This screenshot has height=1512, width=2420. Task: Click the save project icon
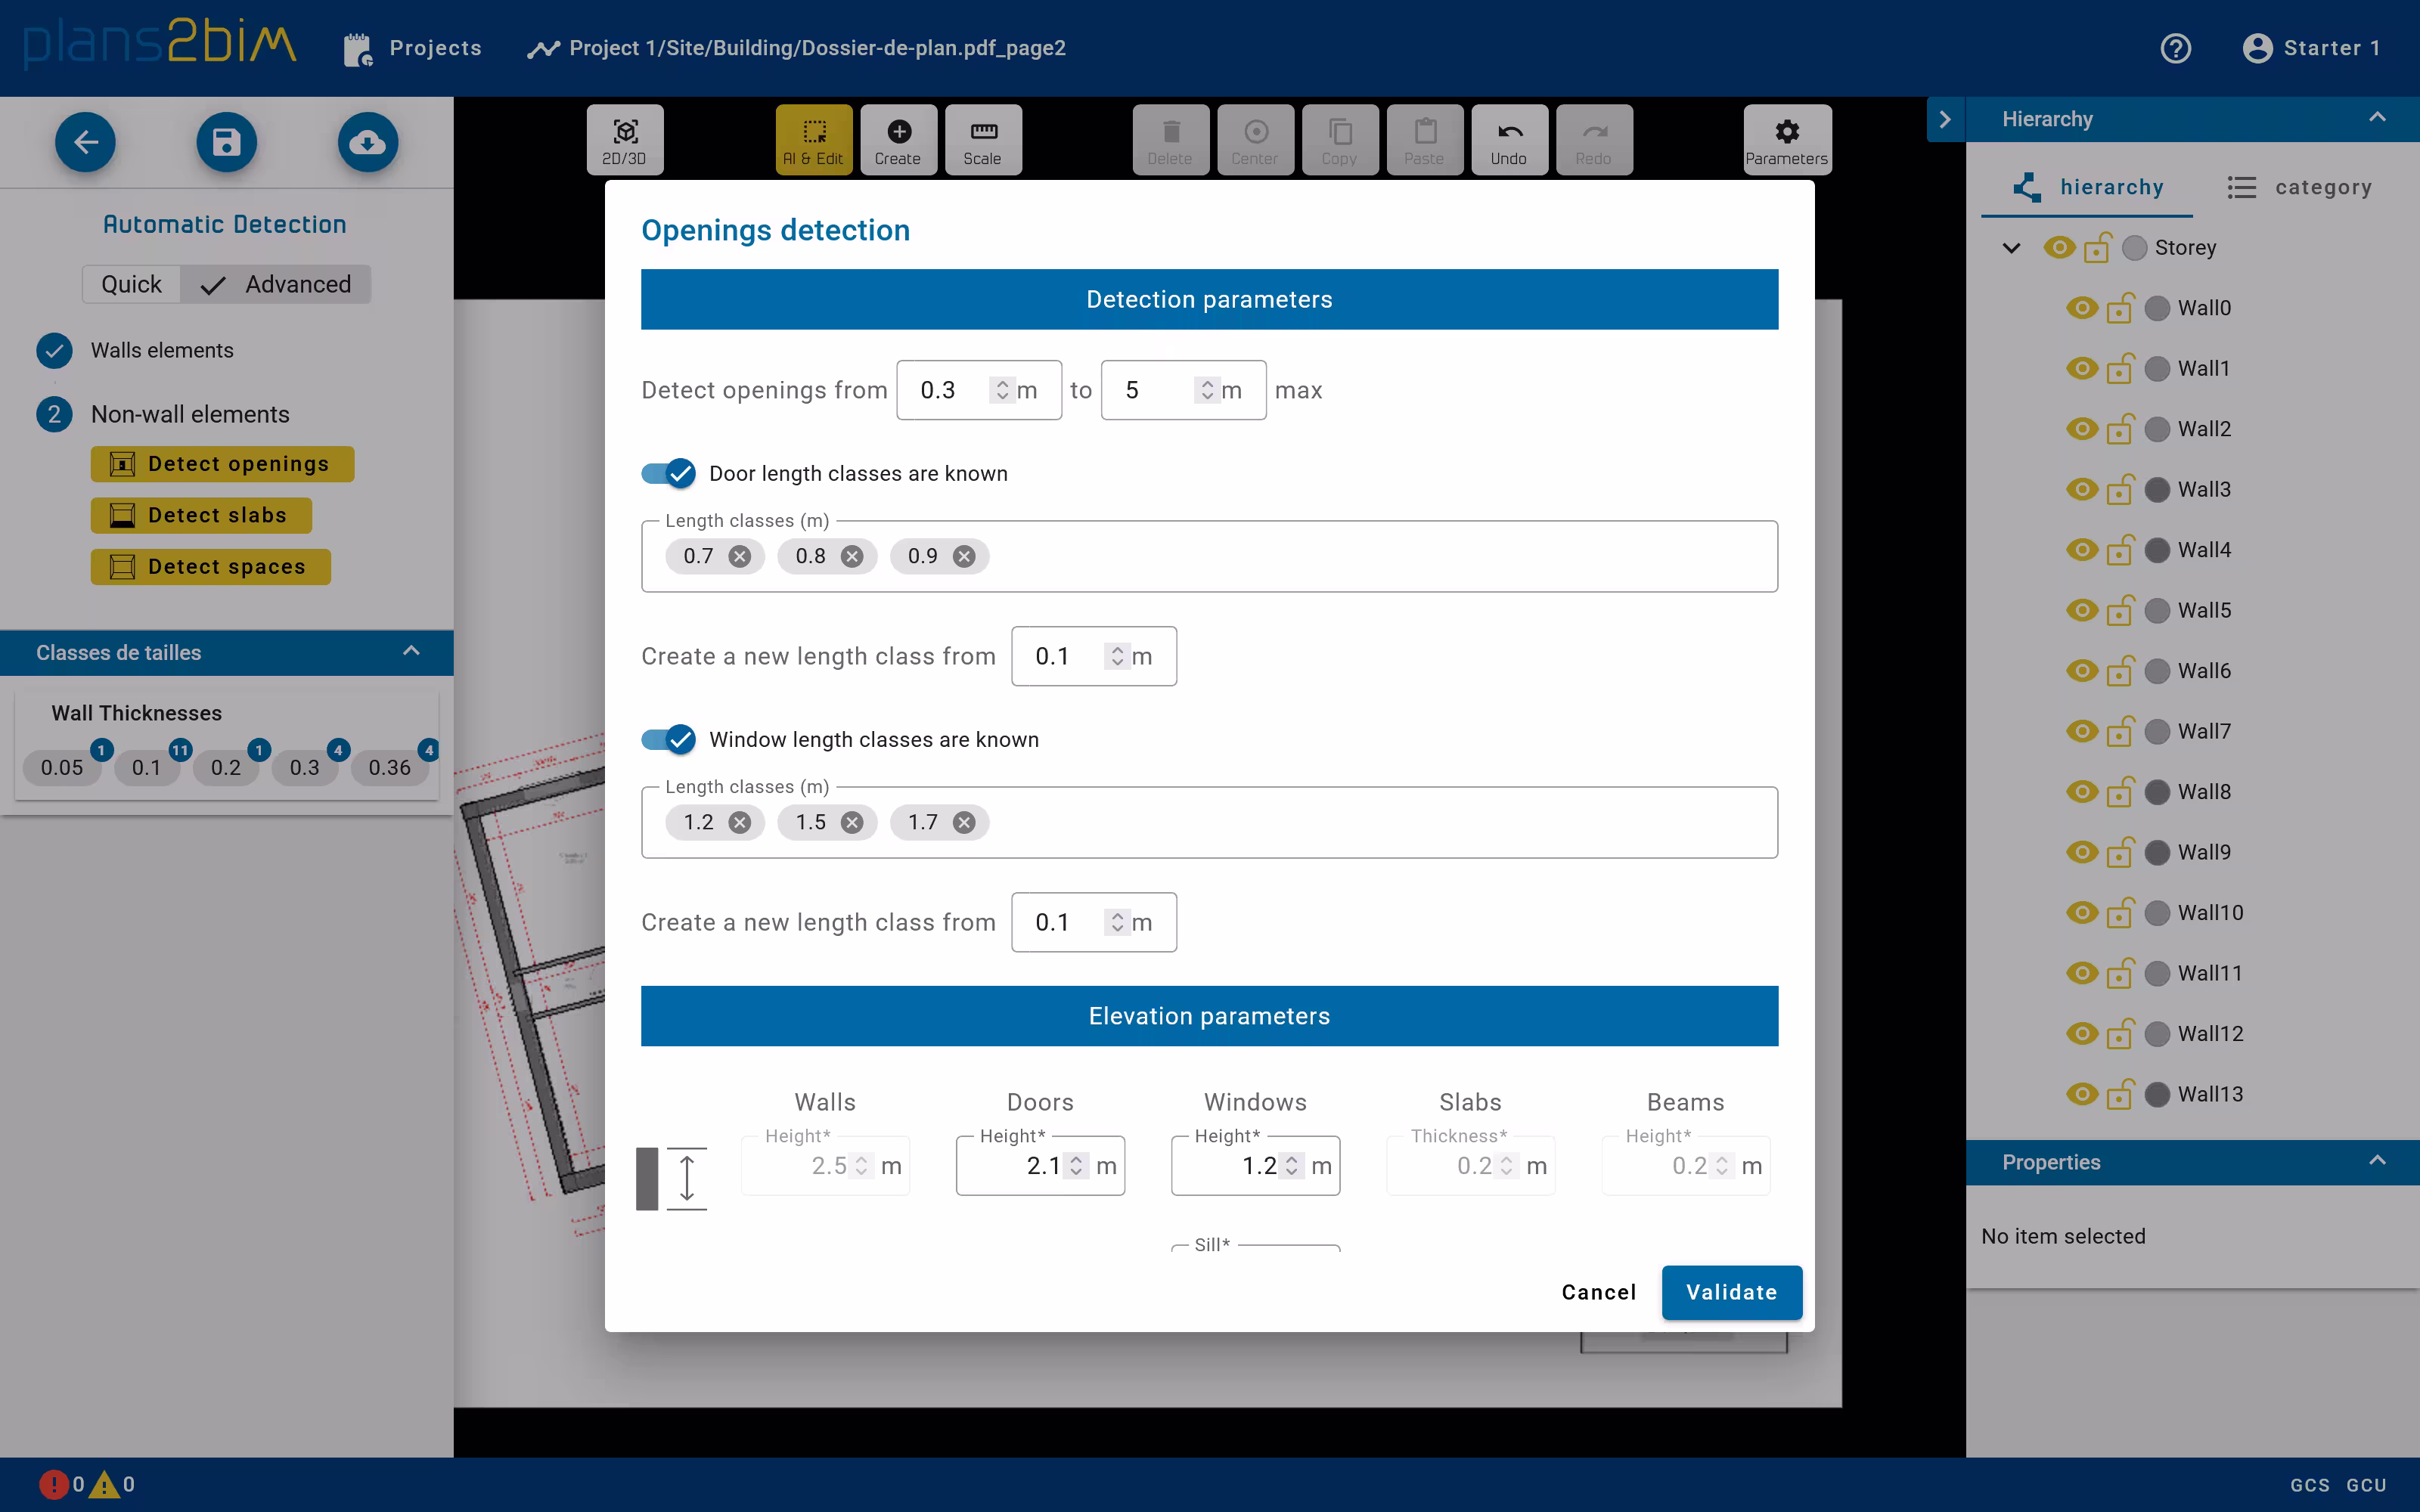tap(226, 142)
